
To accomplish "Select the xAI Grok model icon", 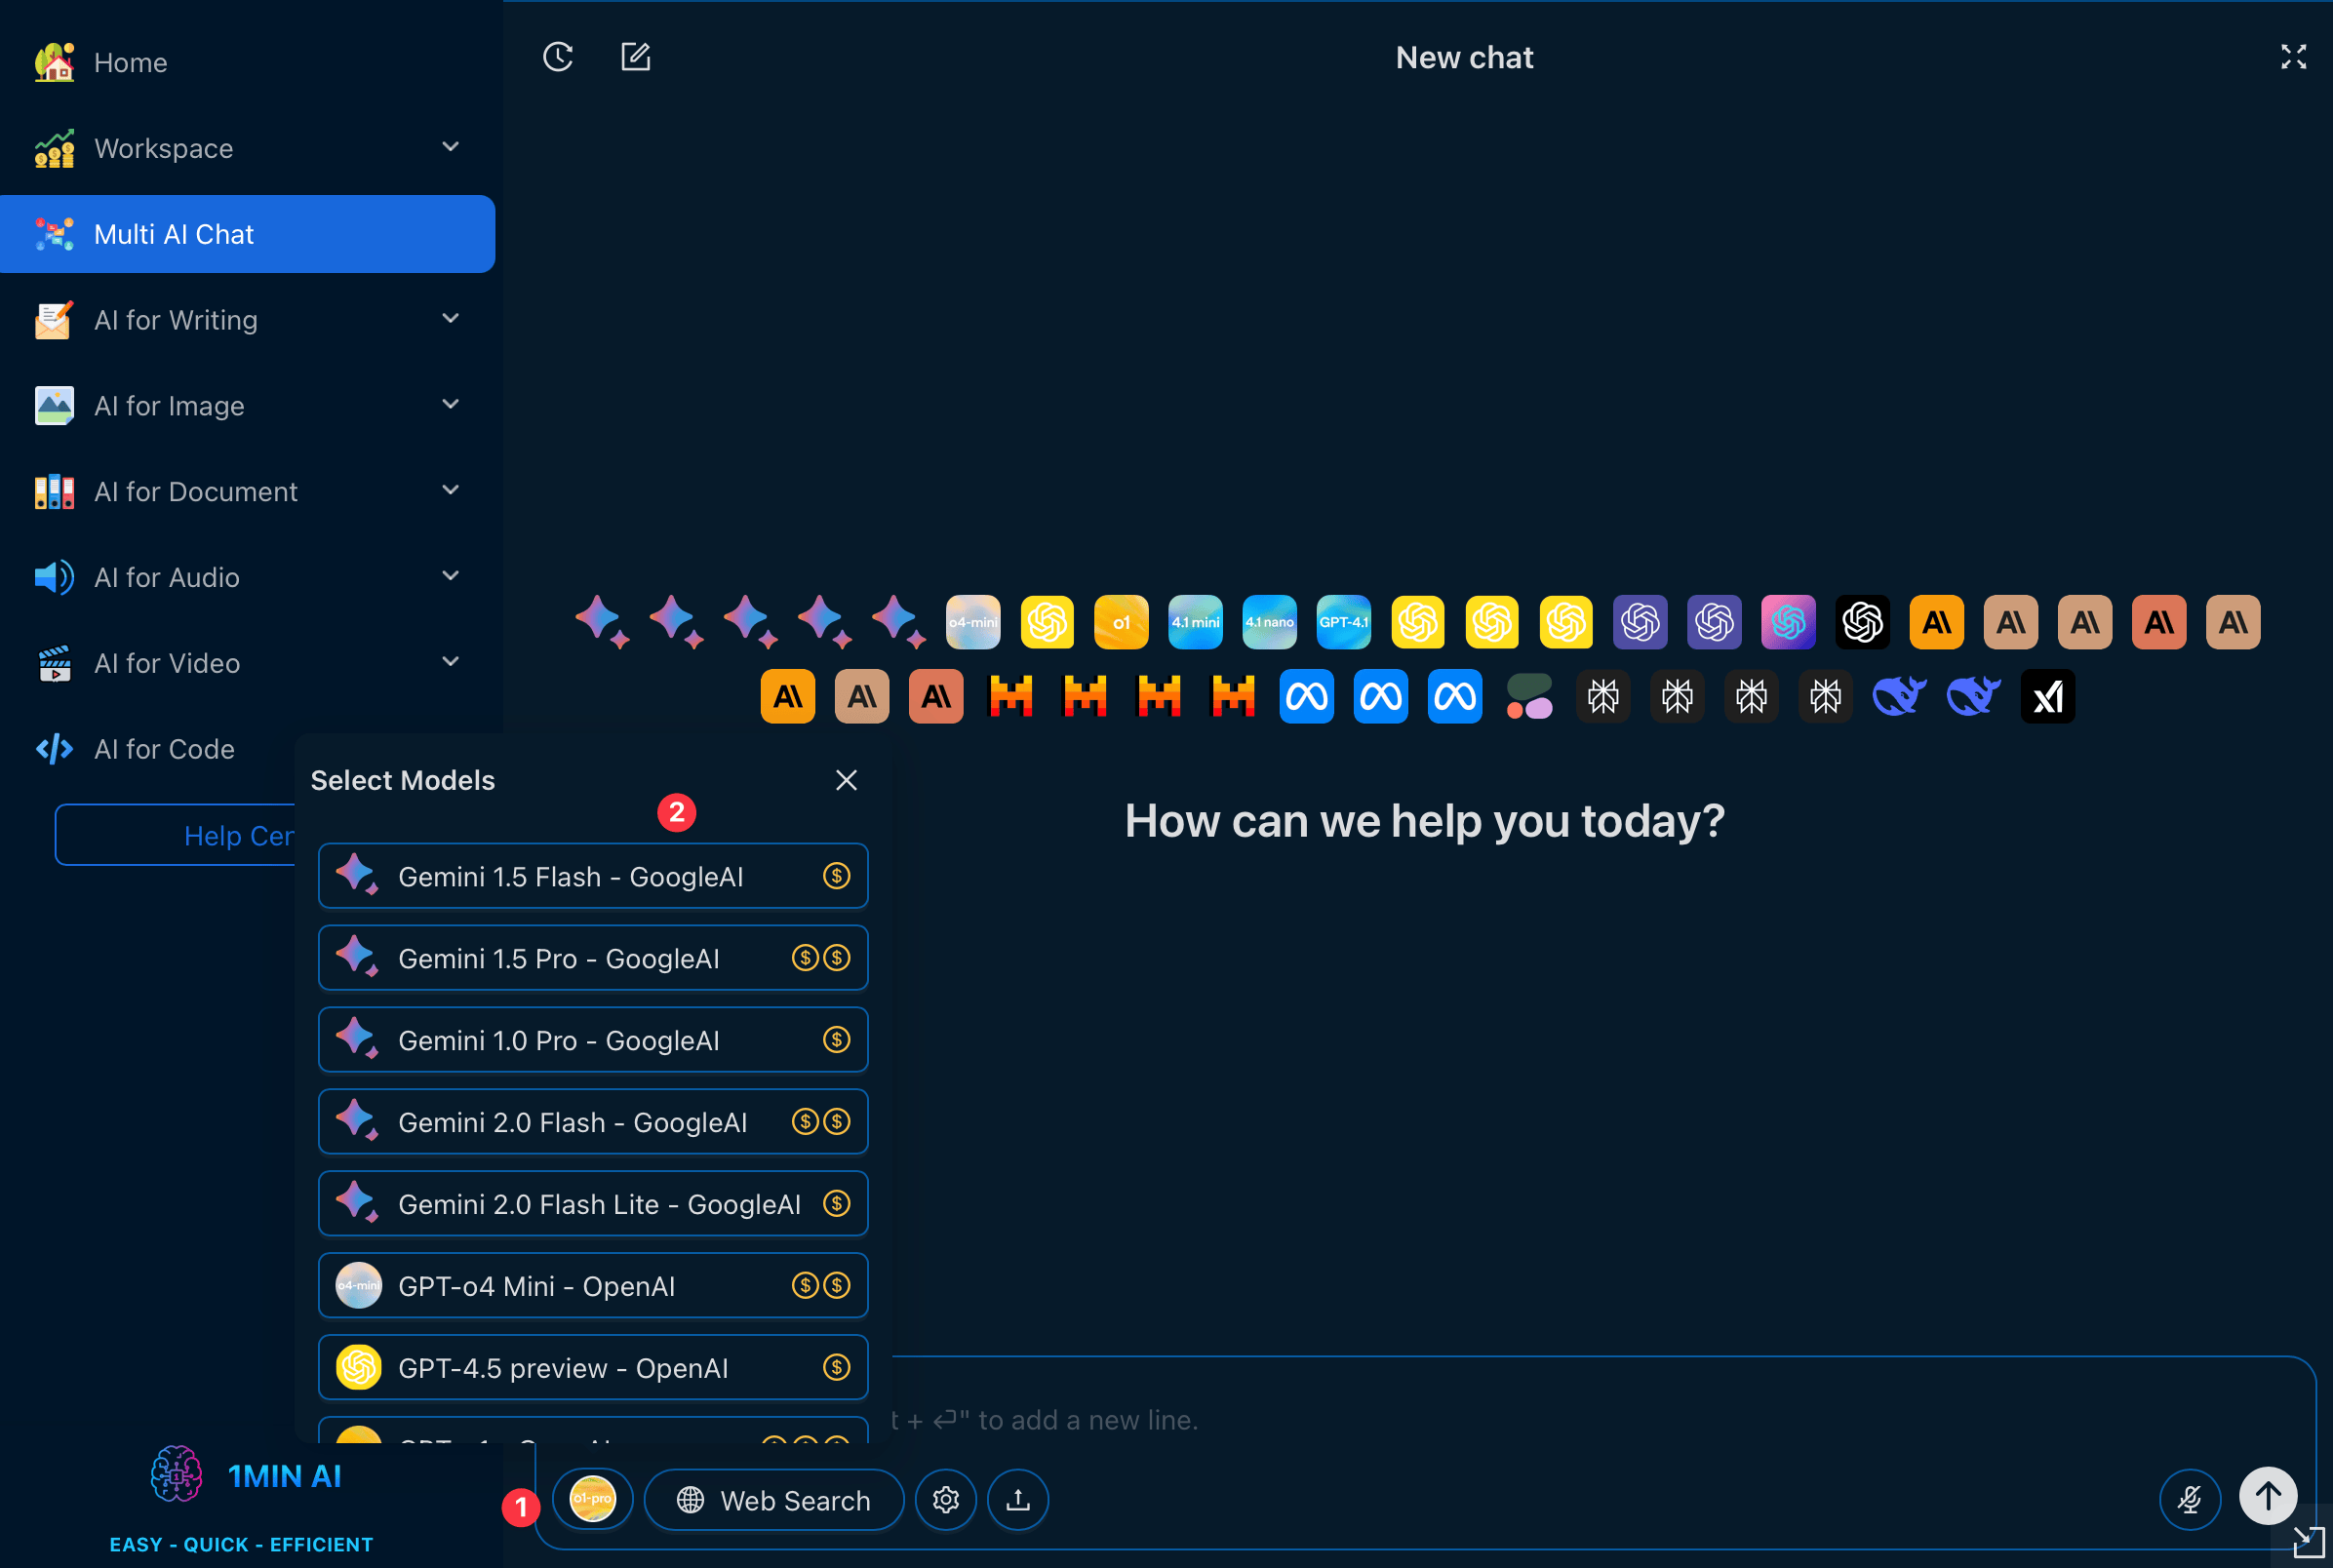I will [x=2047, y=696].
